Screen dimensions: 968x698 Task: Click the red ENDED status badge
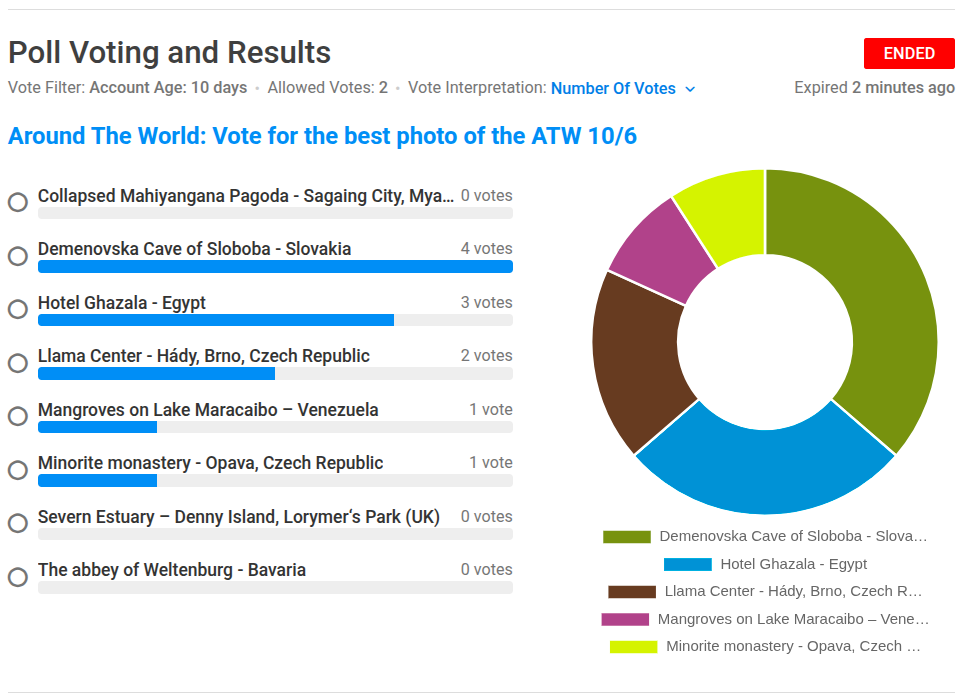909,53
